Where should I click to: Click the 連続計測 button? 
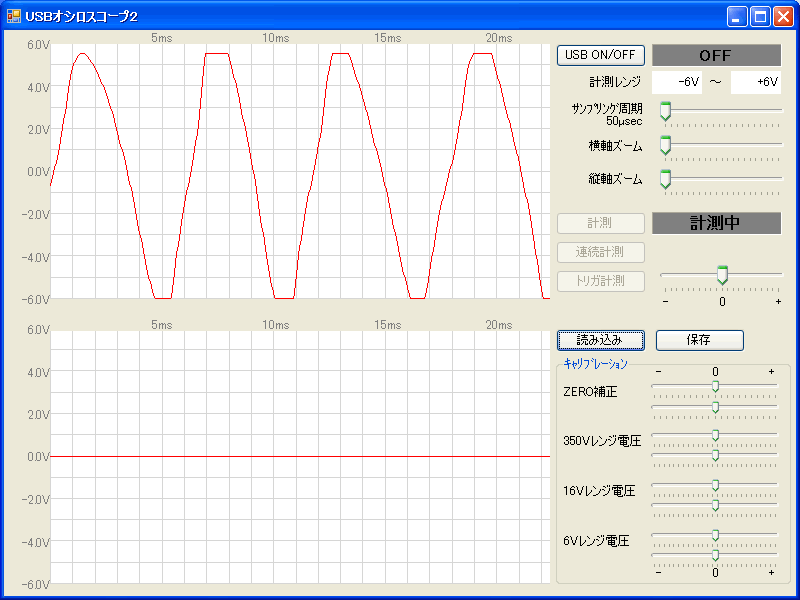tap(601, 252)
